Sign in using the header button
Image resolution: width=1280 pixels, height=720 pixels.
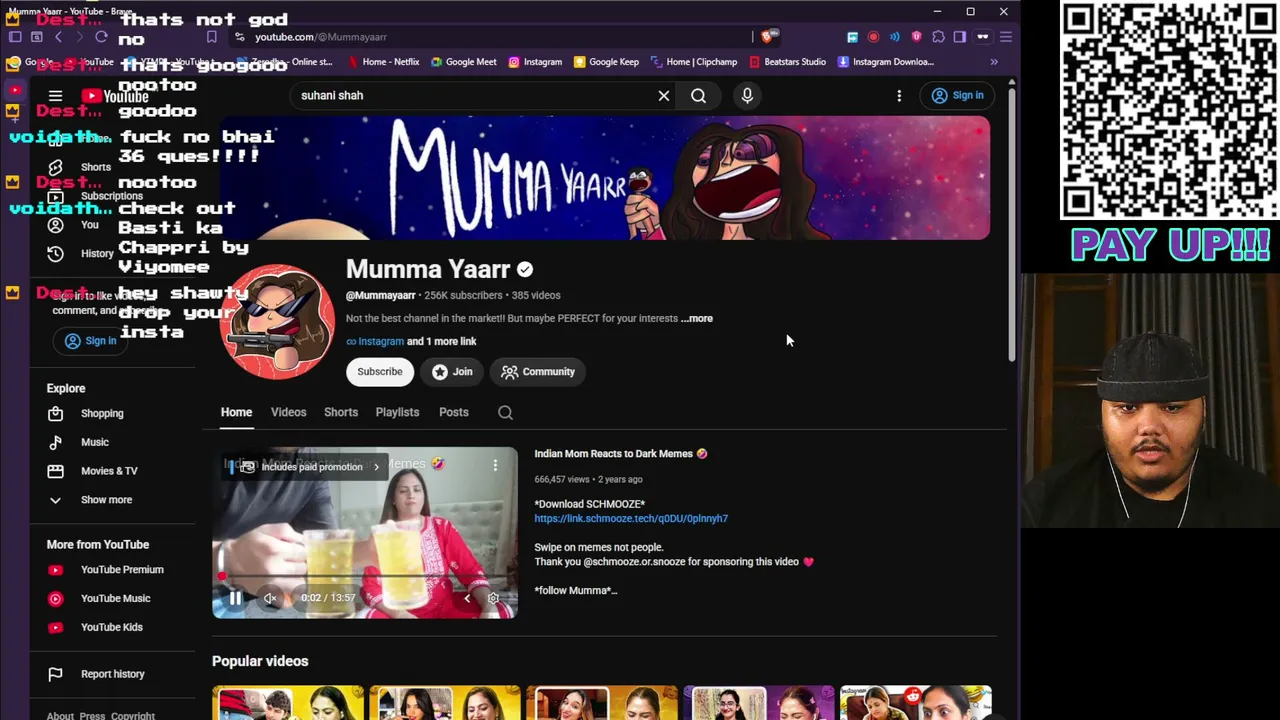958,96
